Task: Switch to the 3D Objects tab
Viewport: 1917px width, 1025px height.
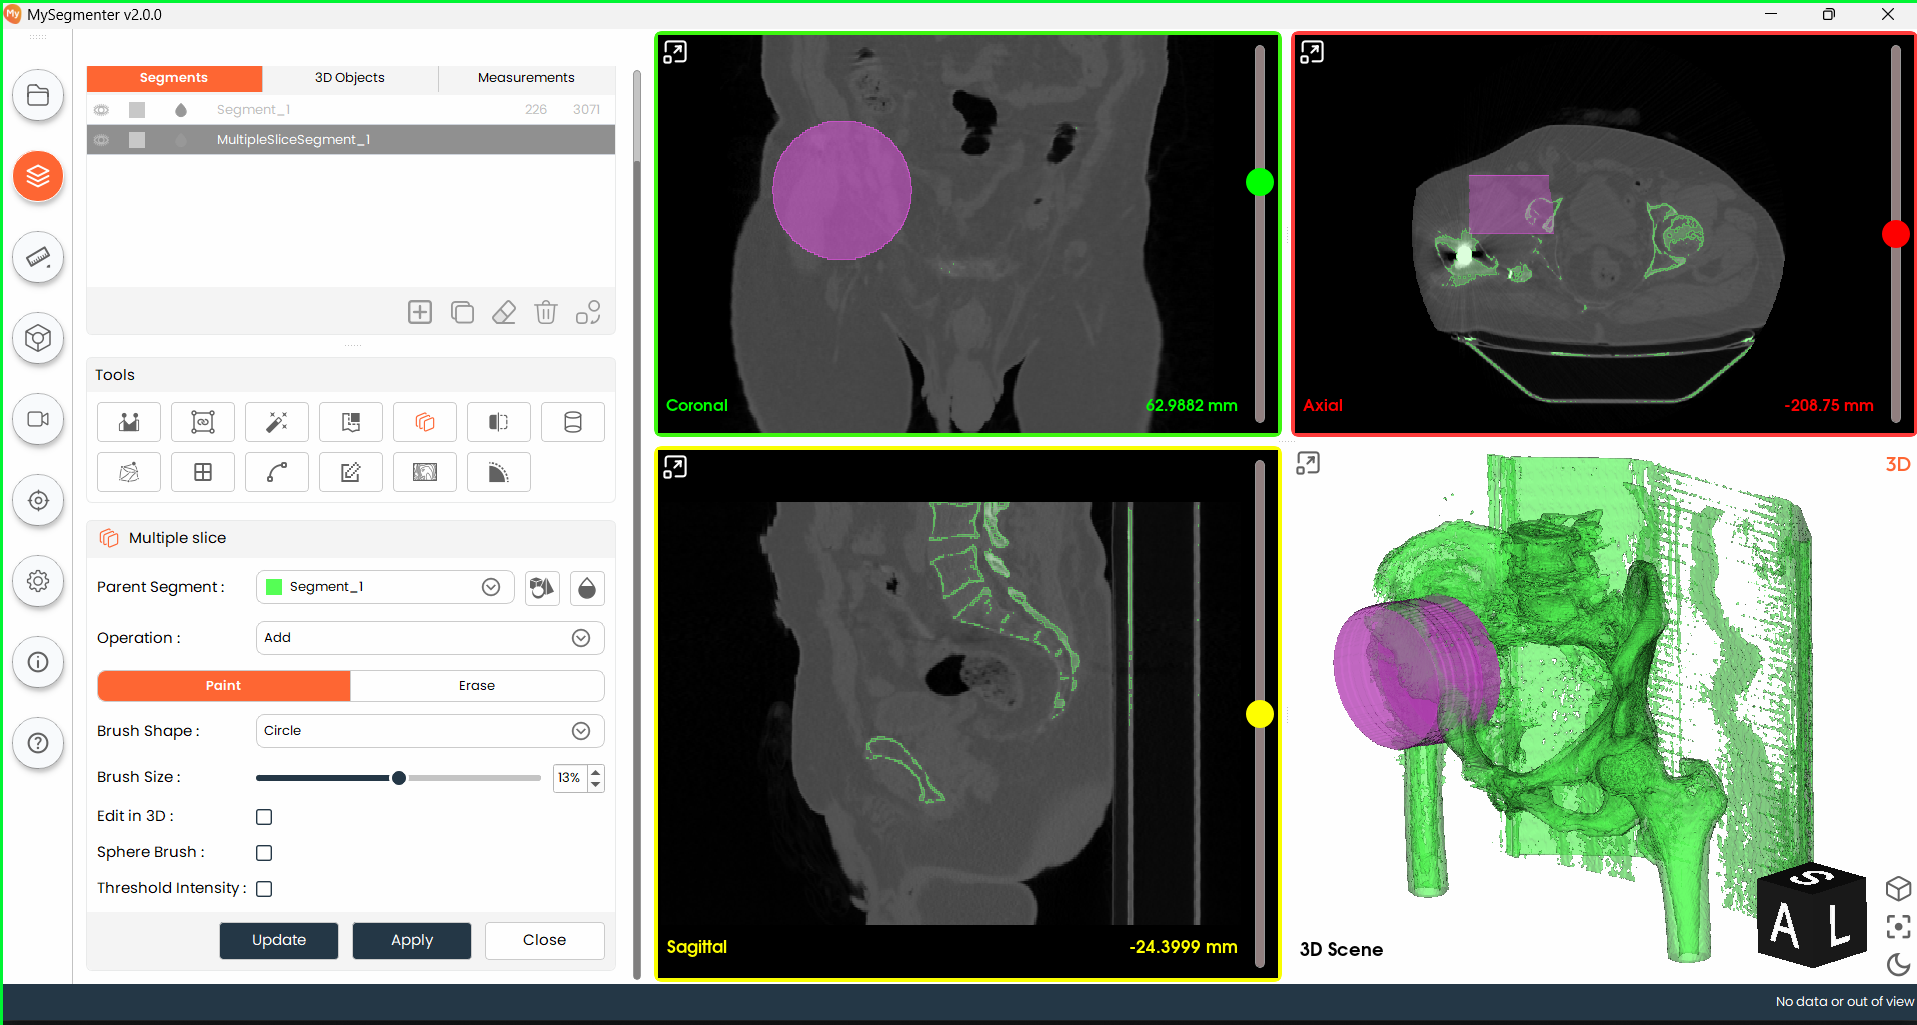Action: (350, 78)
